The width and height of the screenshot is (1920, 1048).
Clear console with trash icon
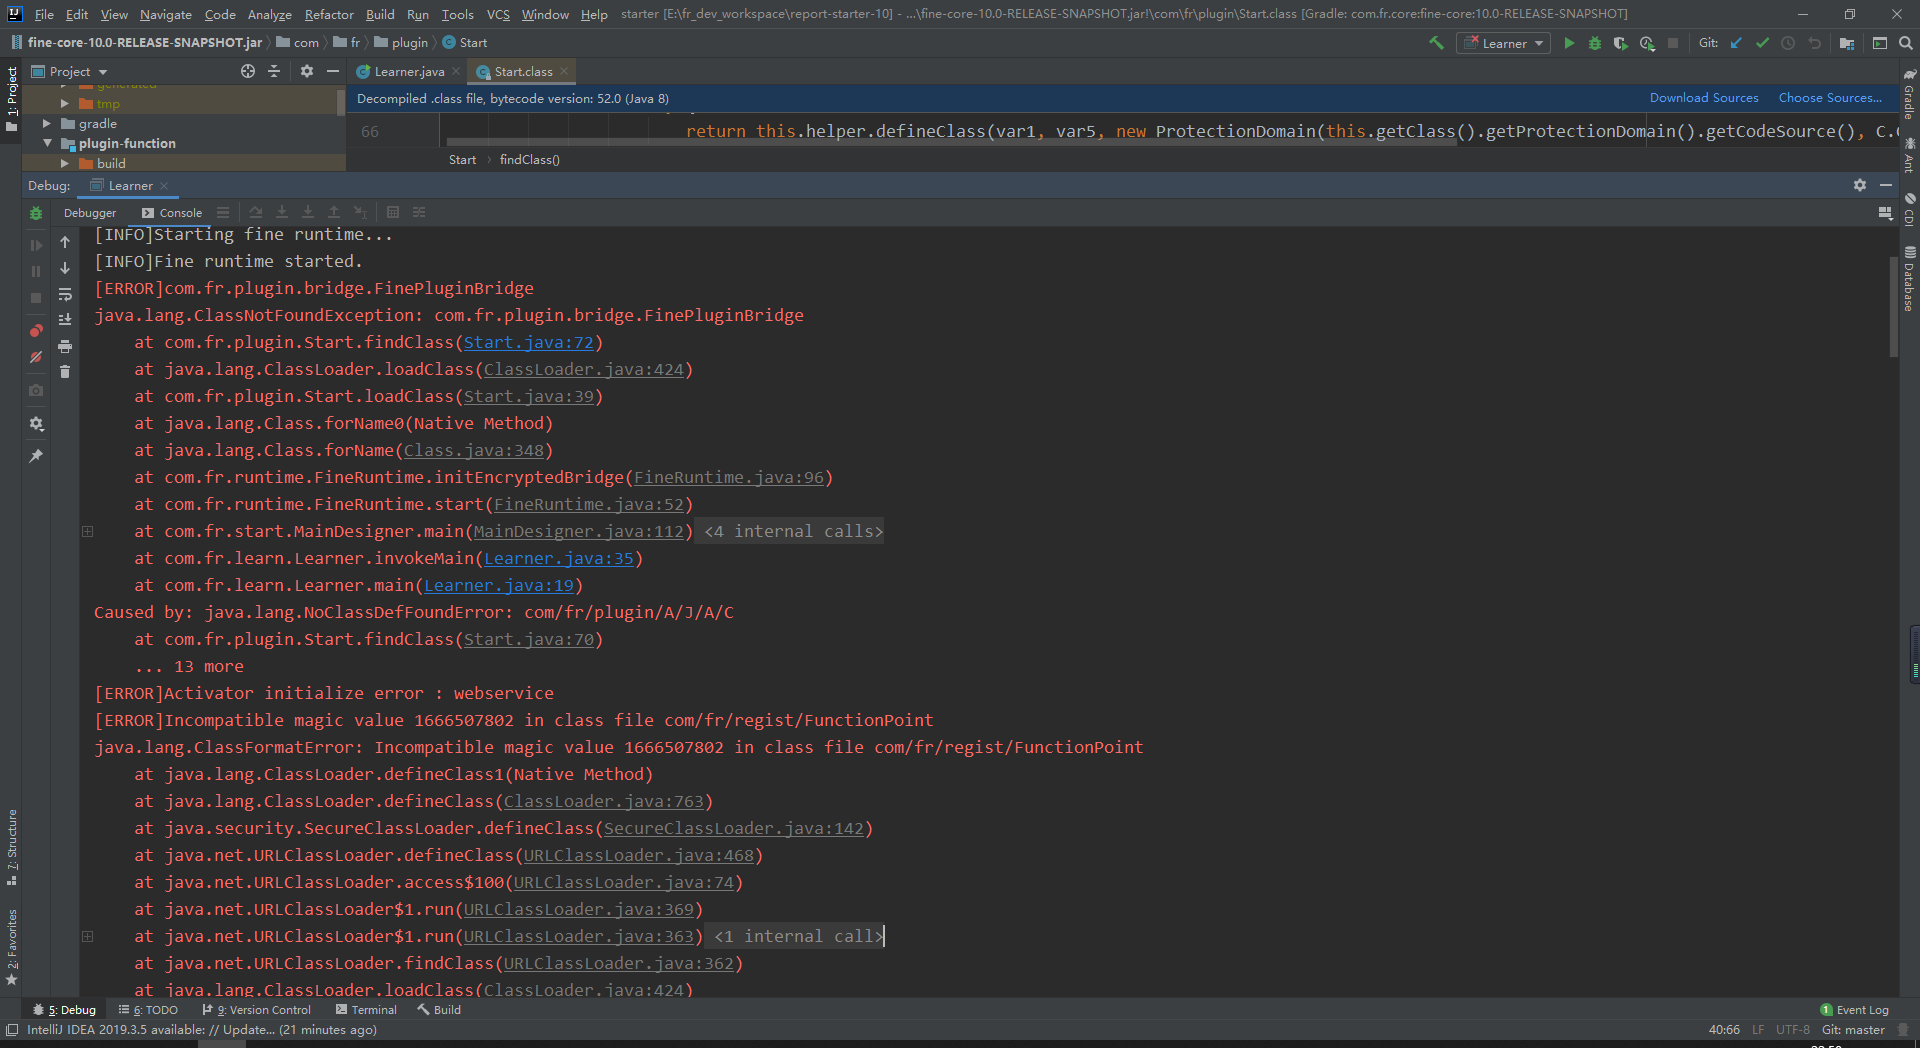click(65, 372)
